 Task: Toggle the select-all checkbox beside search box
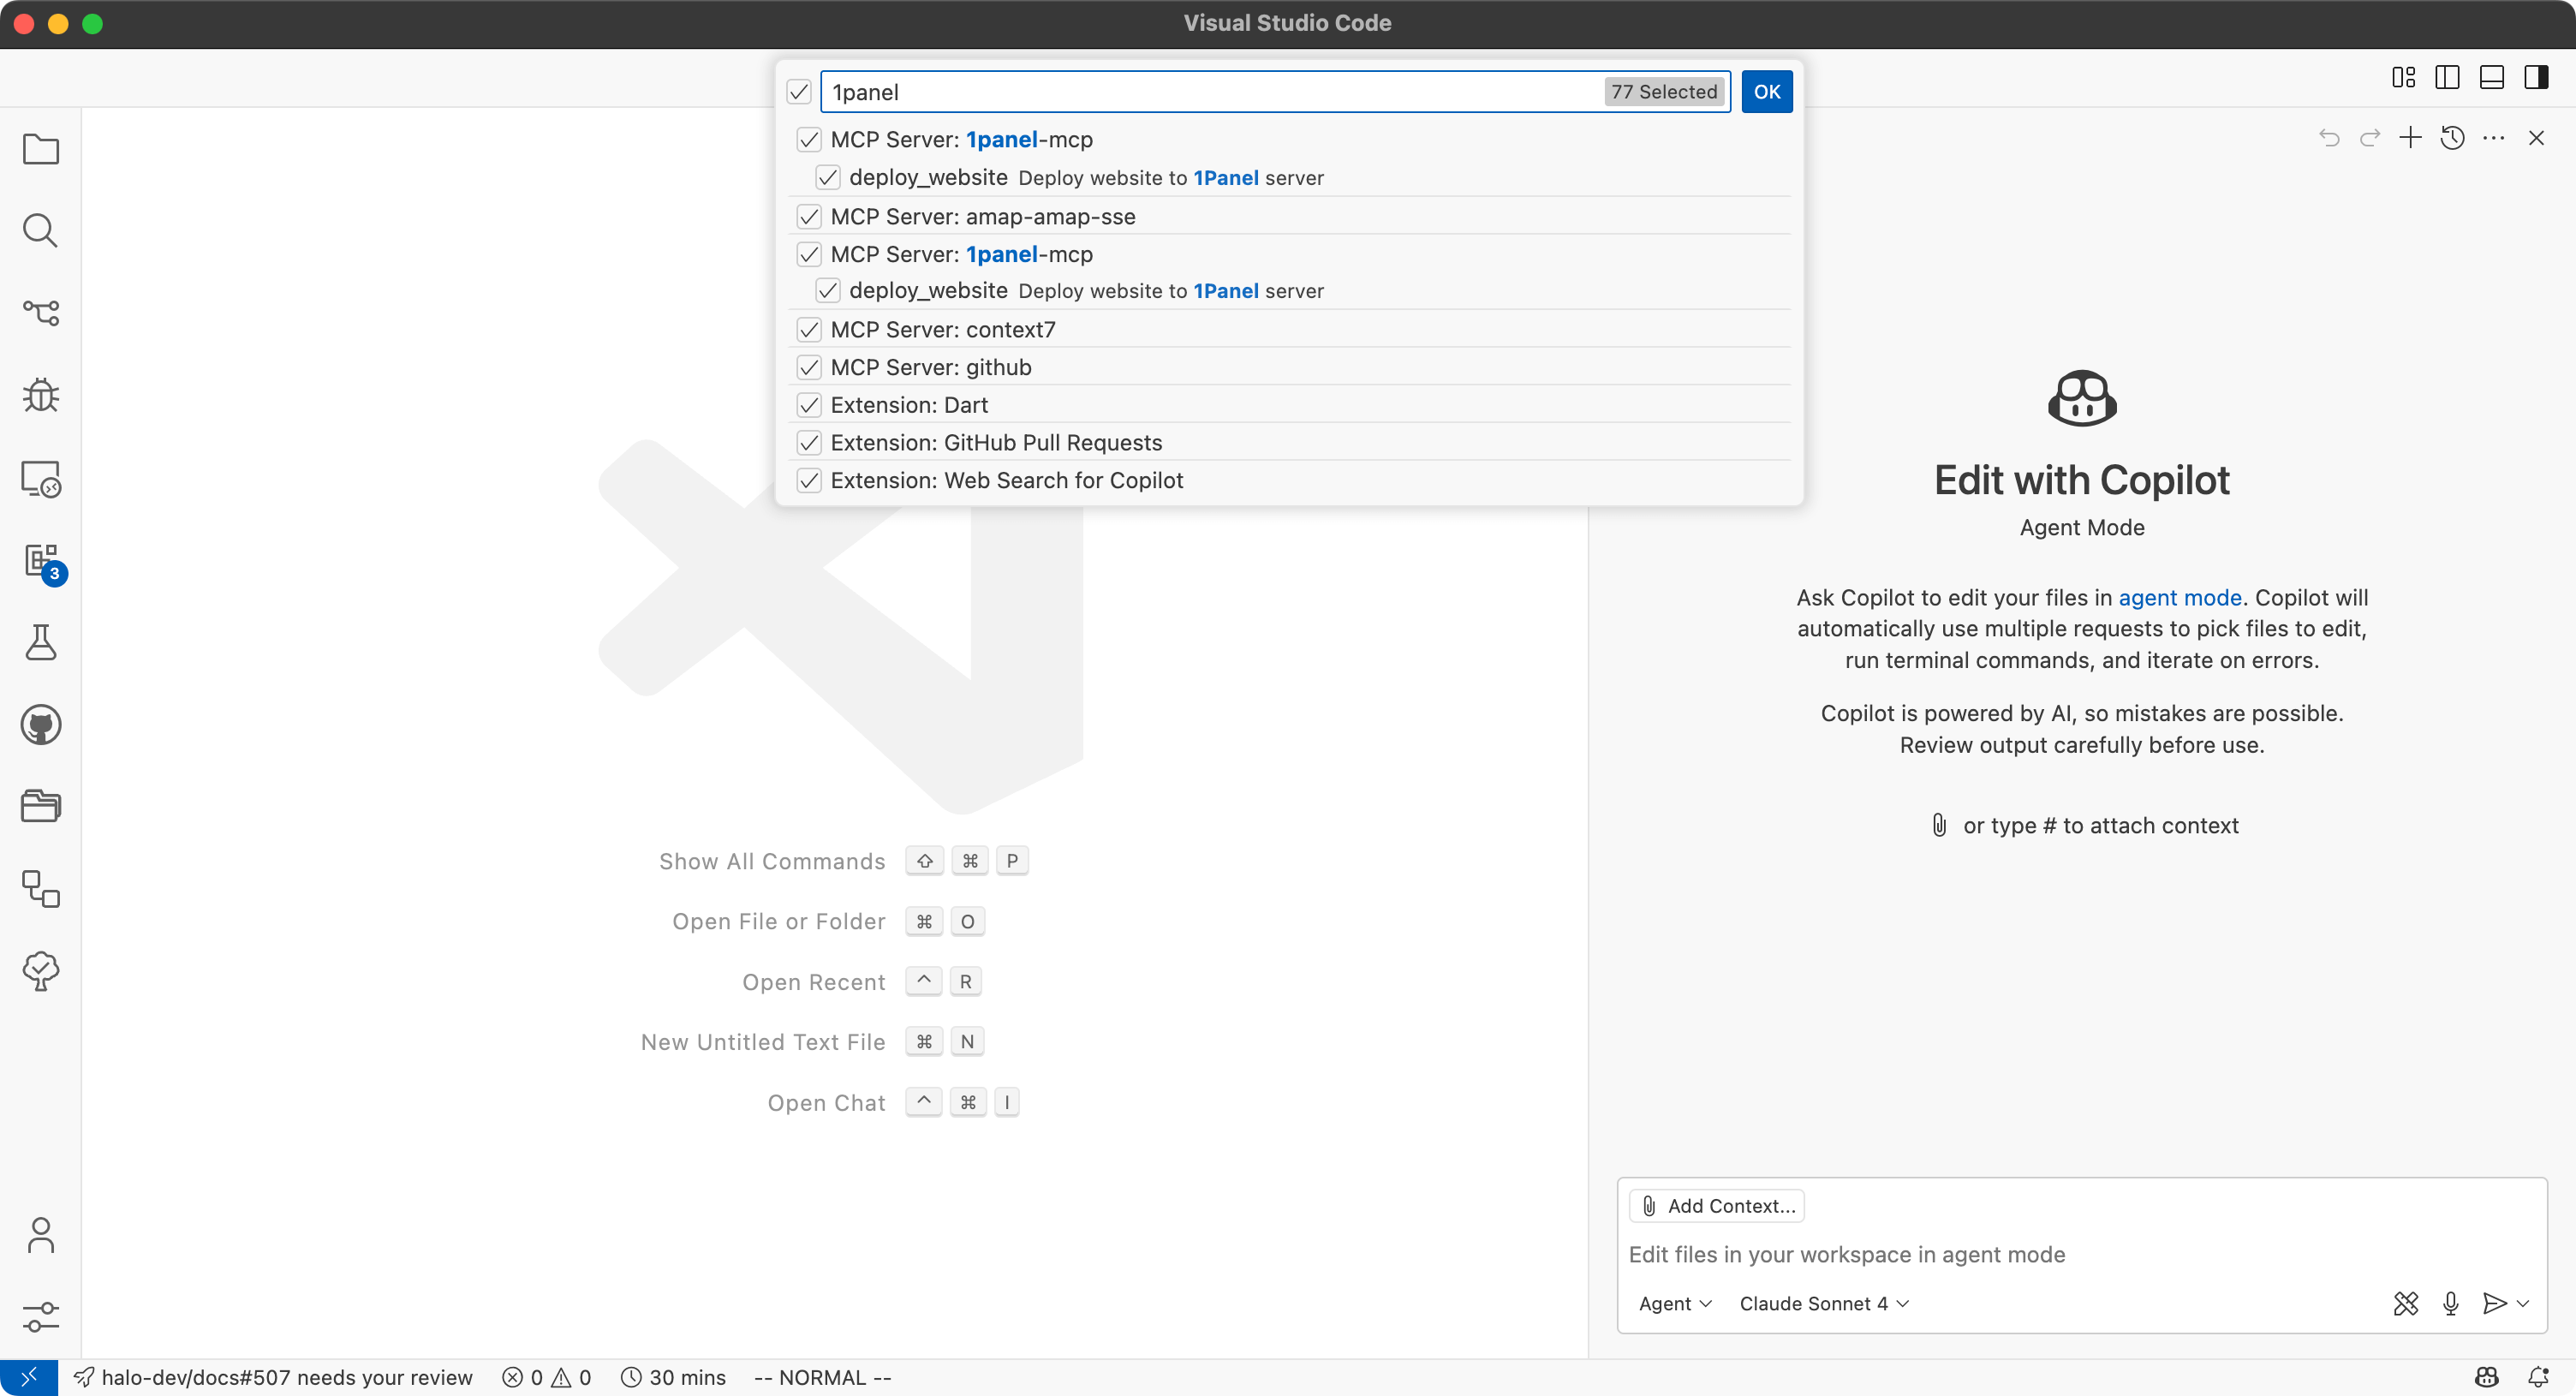click(x=798, y=92)
